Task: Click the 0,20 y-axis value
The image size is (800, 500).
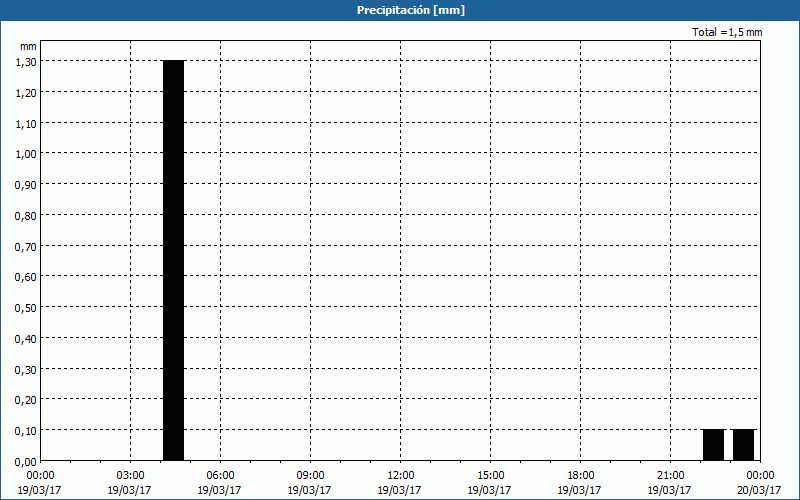Action: coord(26,399)
